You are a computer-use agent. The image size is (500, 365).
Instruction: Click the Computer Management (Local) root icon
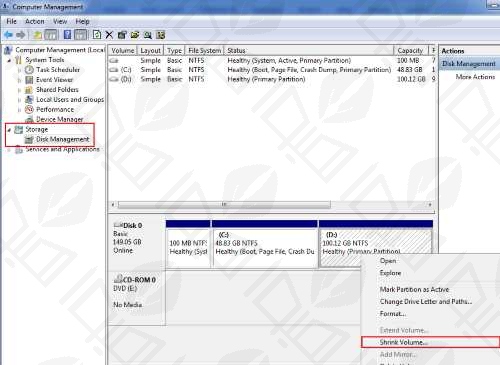pyautogui.click(x=8, y=50)
